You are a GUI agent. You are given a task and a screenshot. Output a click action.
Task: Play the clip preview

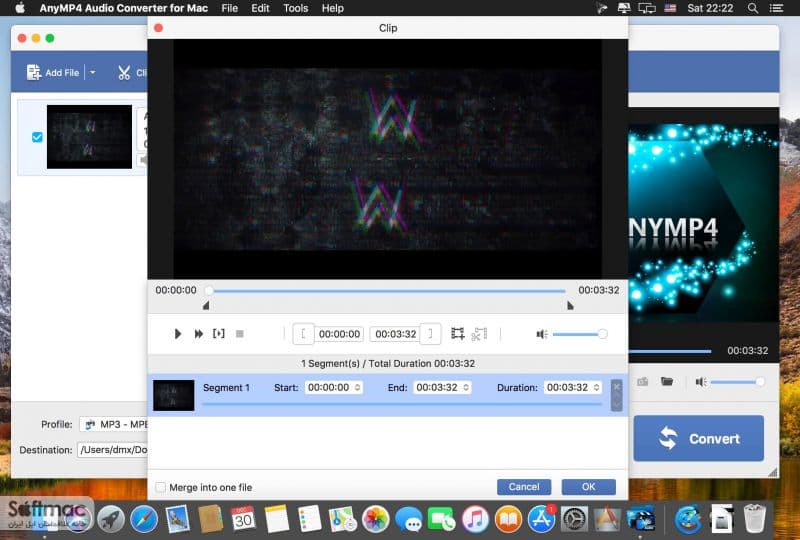point(178,334)
